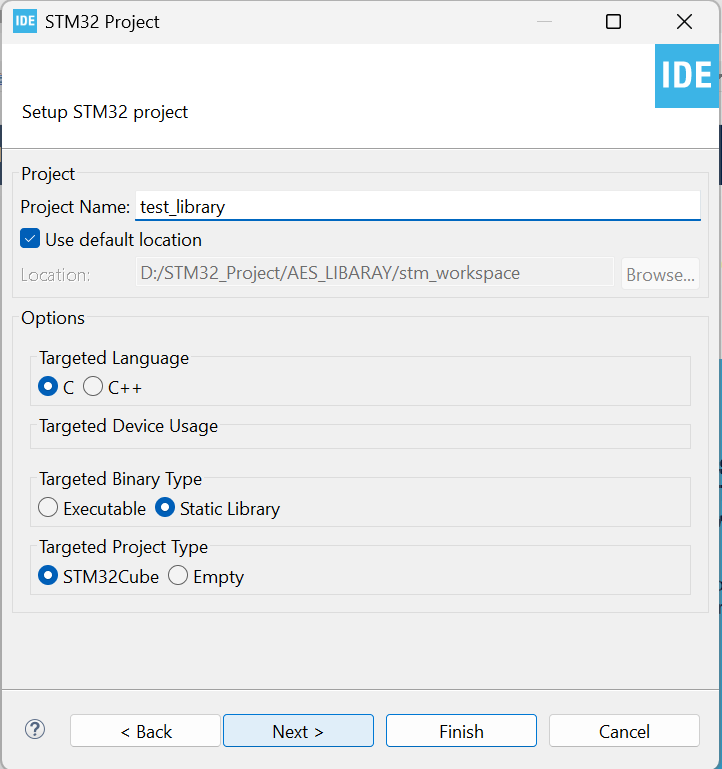Click Finish to create the project

point(461,731)
